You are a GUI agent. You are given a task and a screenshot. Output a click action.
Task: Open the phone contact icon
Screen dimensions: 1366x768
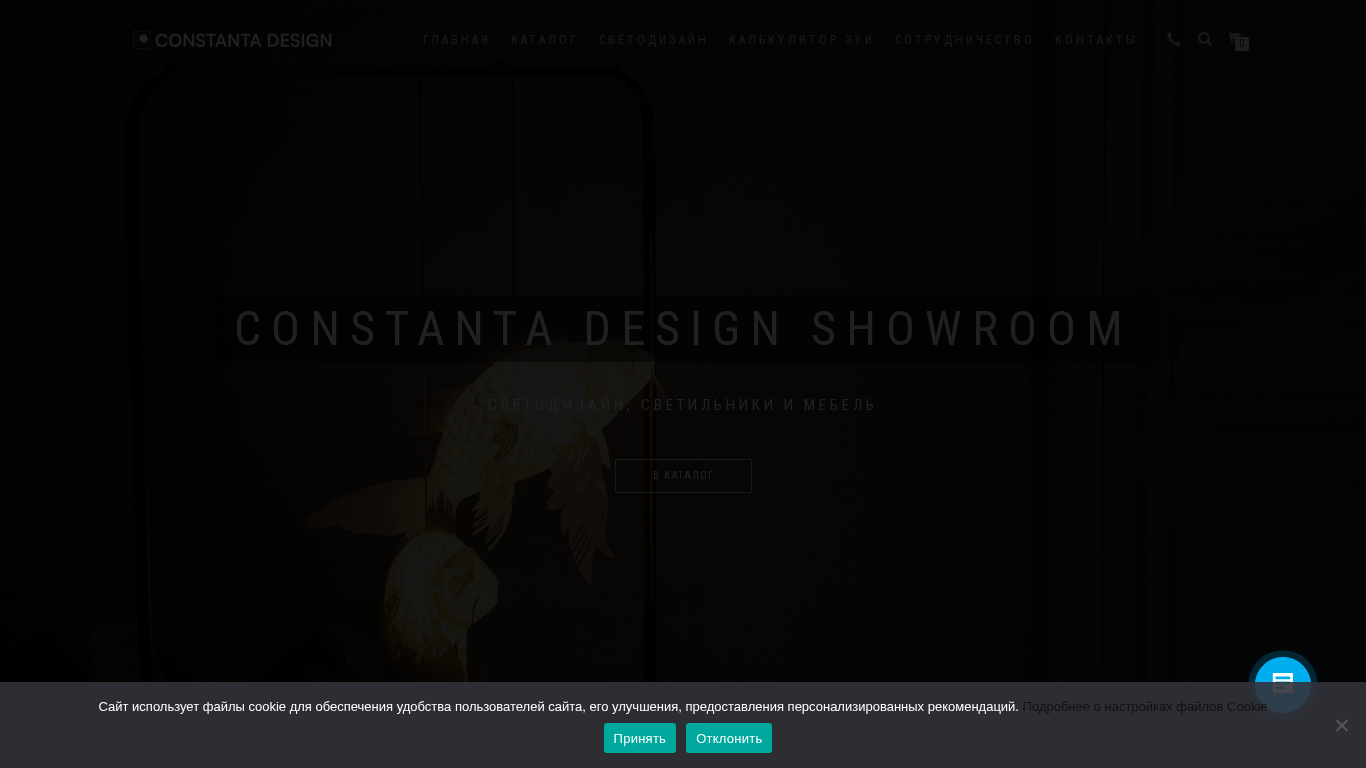coord(1174,39)
